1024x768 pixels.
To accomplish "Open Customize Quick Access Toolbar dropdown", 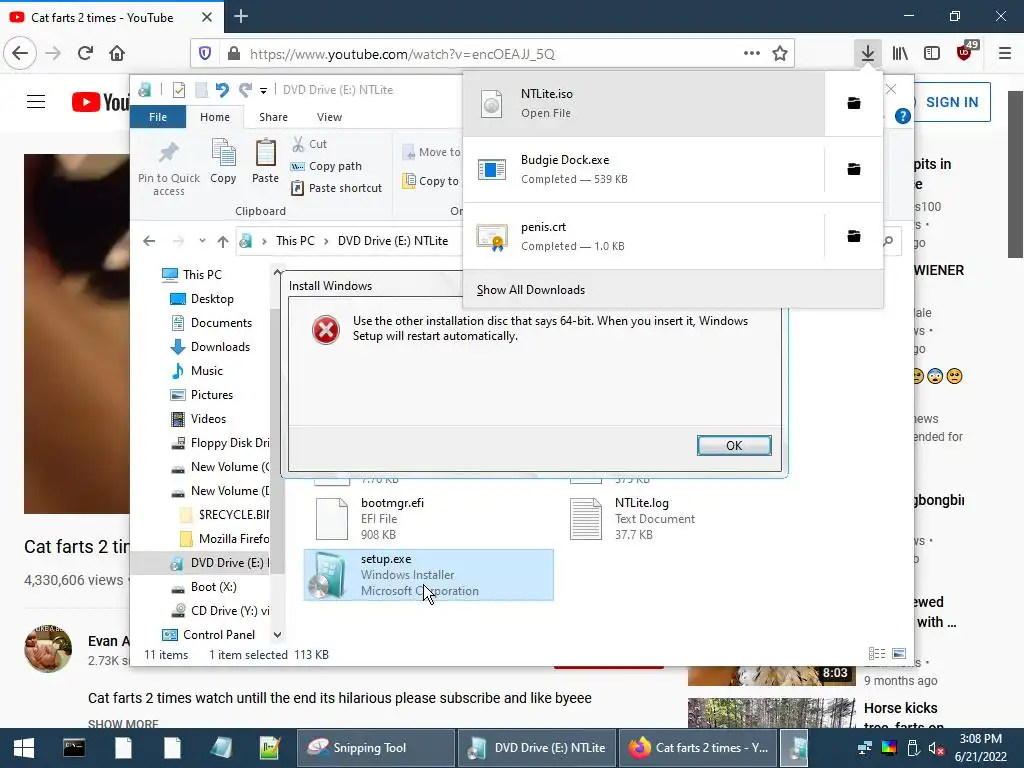I will (263, 91).
